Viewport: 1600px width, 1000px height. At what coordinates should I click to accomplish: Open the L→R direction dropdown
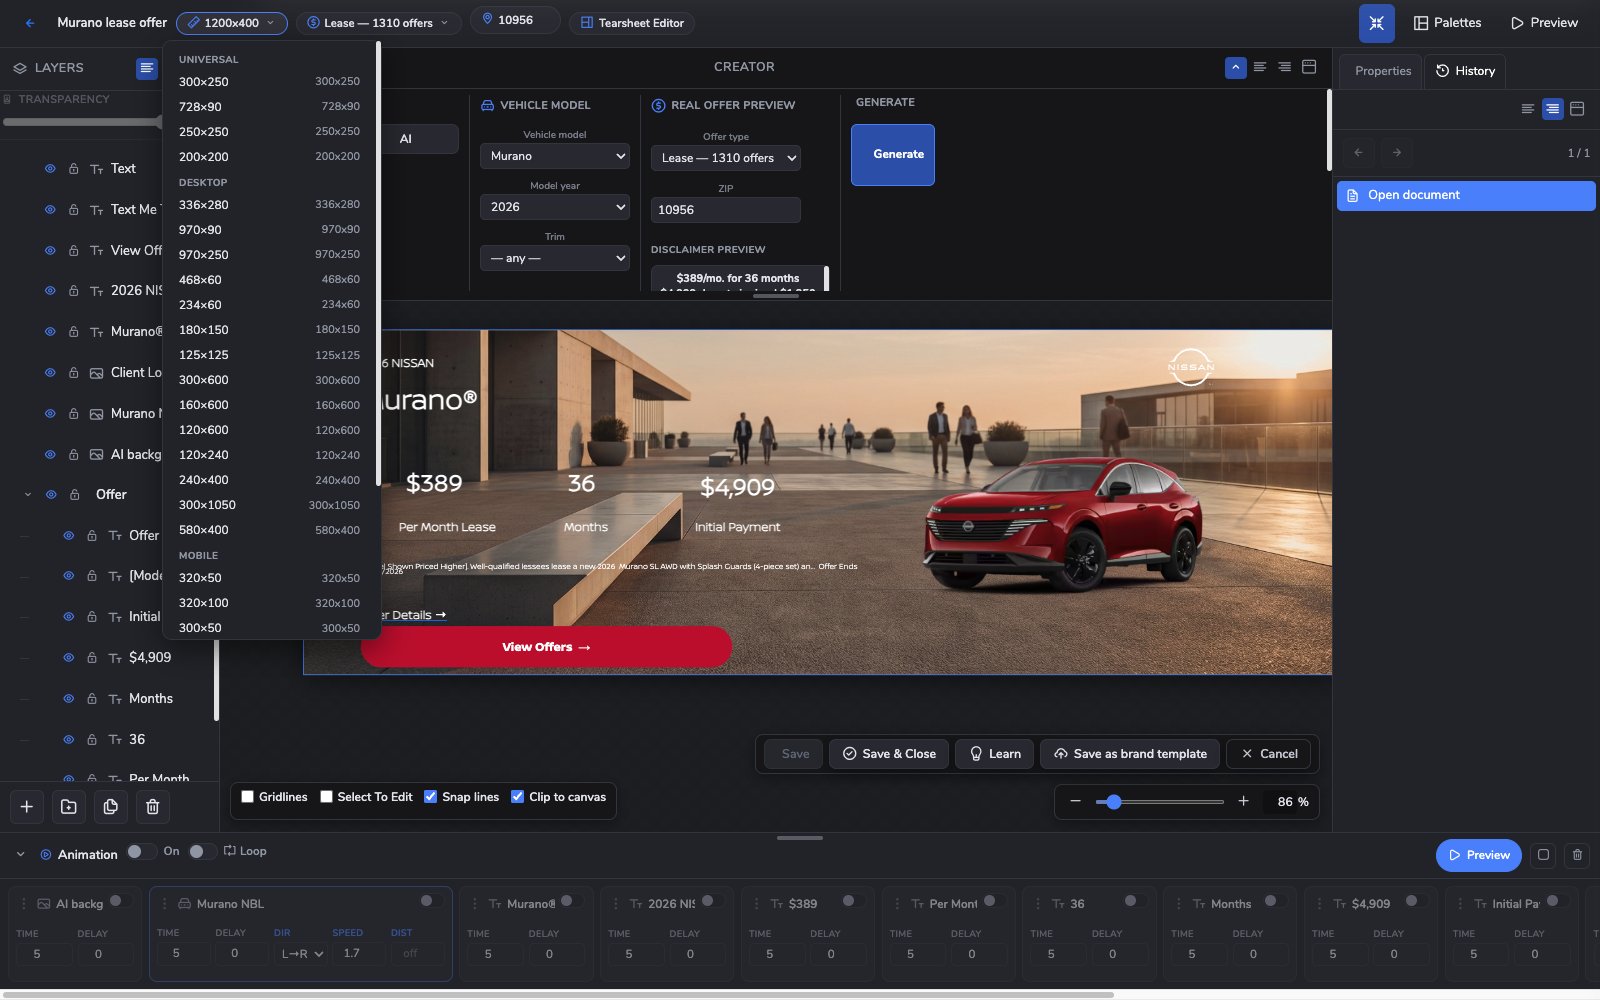click(301, 954)
